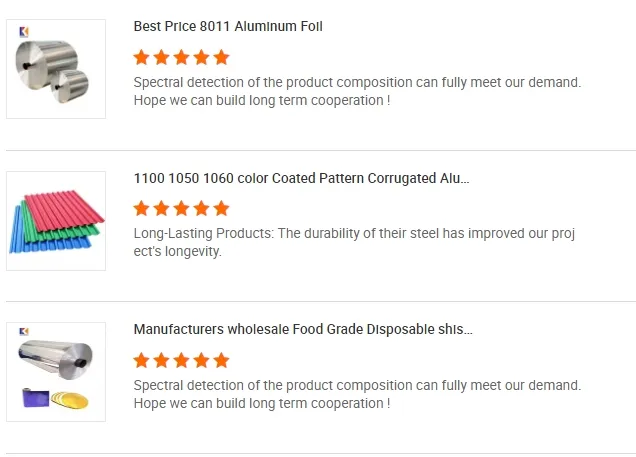Click first star of Food Grade product rating
This screenshot has height=457, width=636.
point(142,360)
